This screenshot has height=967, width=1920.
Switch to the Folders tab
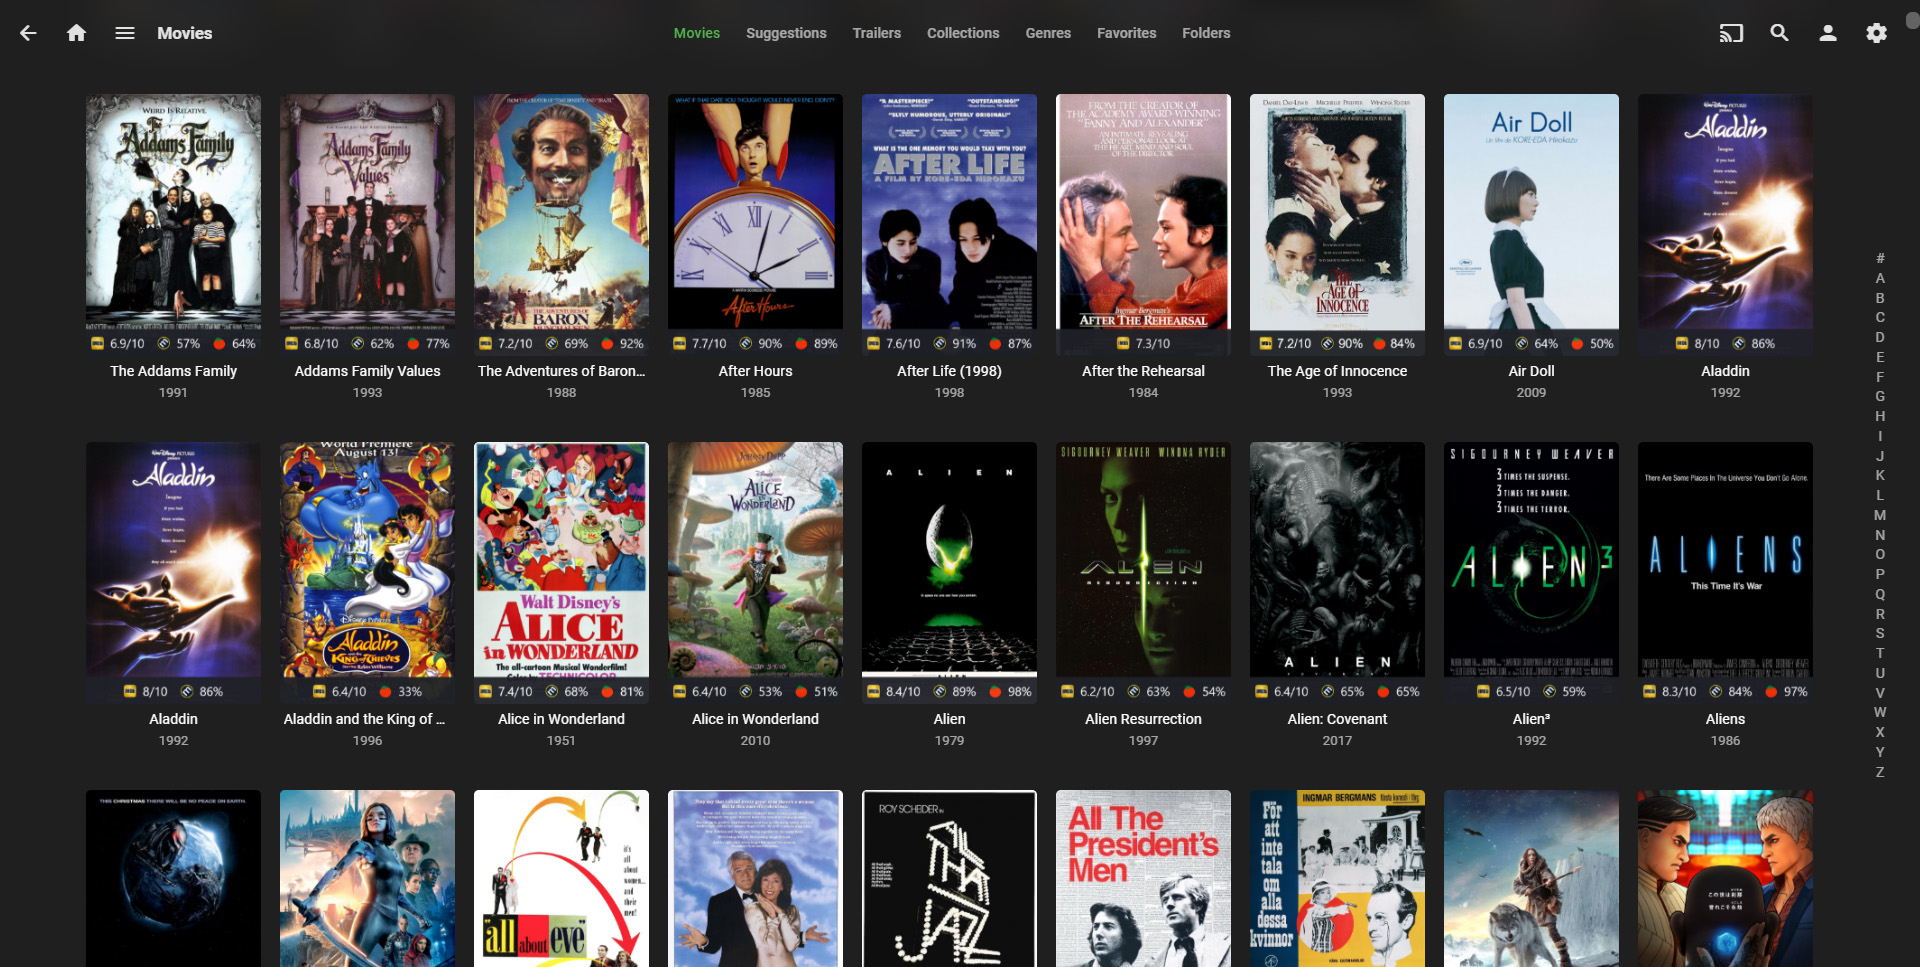click(x=1205, y=33)
